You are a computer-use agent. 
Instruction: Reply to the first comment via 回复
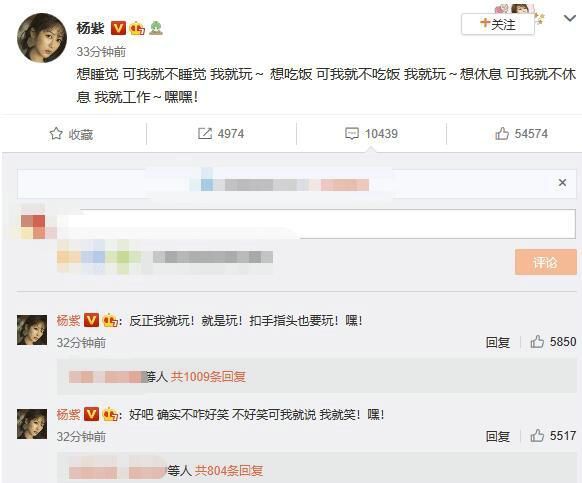point(498,342)
